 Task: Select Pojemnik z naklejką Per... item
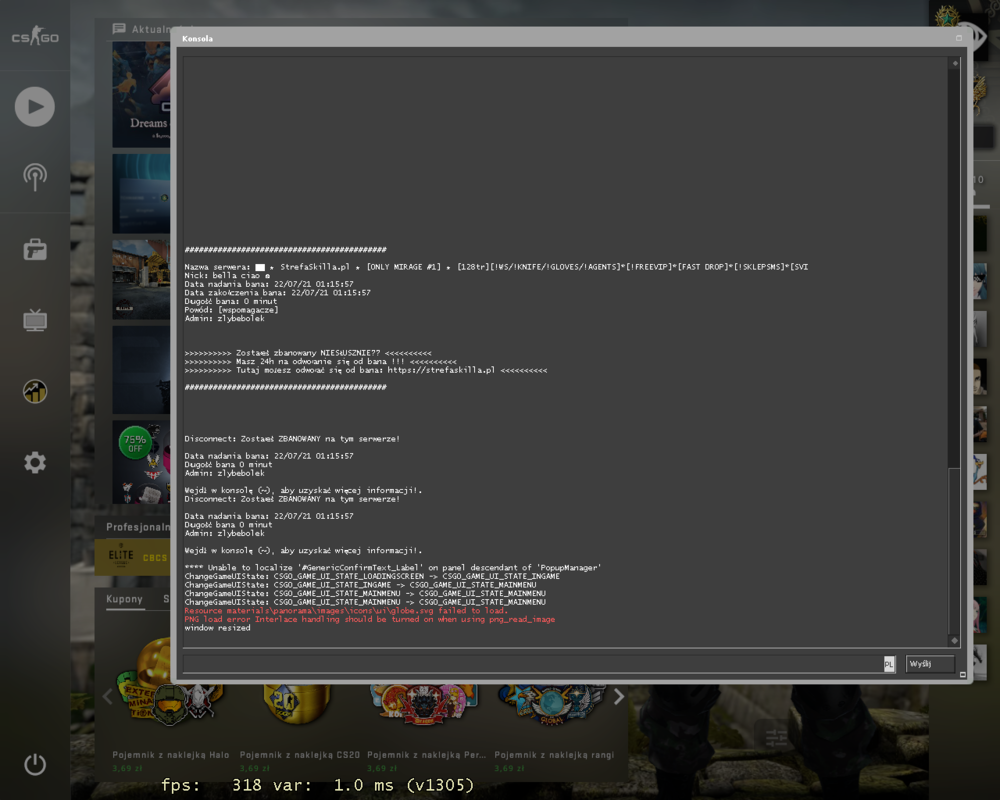point(427,755)
